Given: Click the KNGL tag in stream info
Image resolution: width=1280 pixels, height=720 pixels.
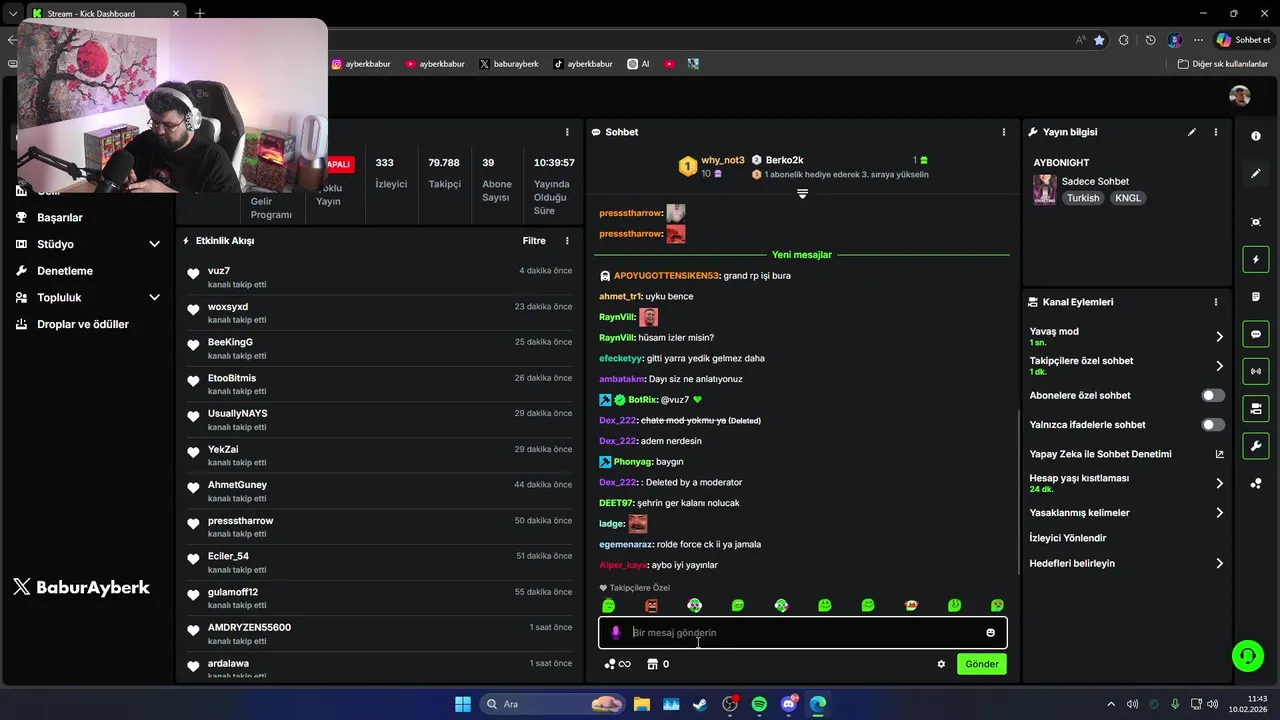Looking at the screenshot, I should 1128,198.
